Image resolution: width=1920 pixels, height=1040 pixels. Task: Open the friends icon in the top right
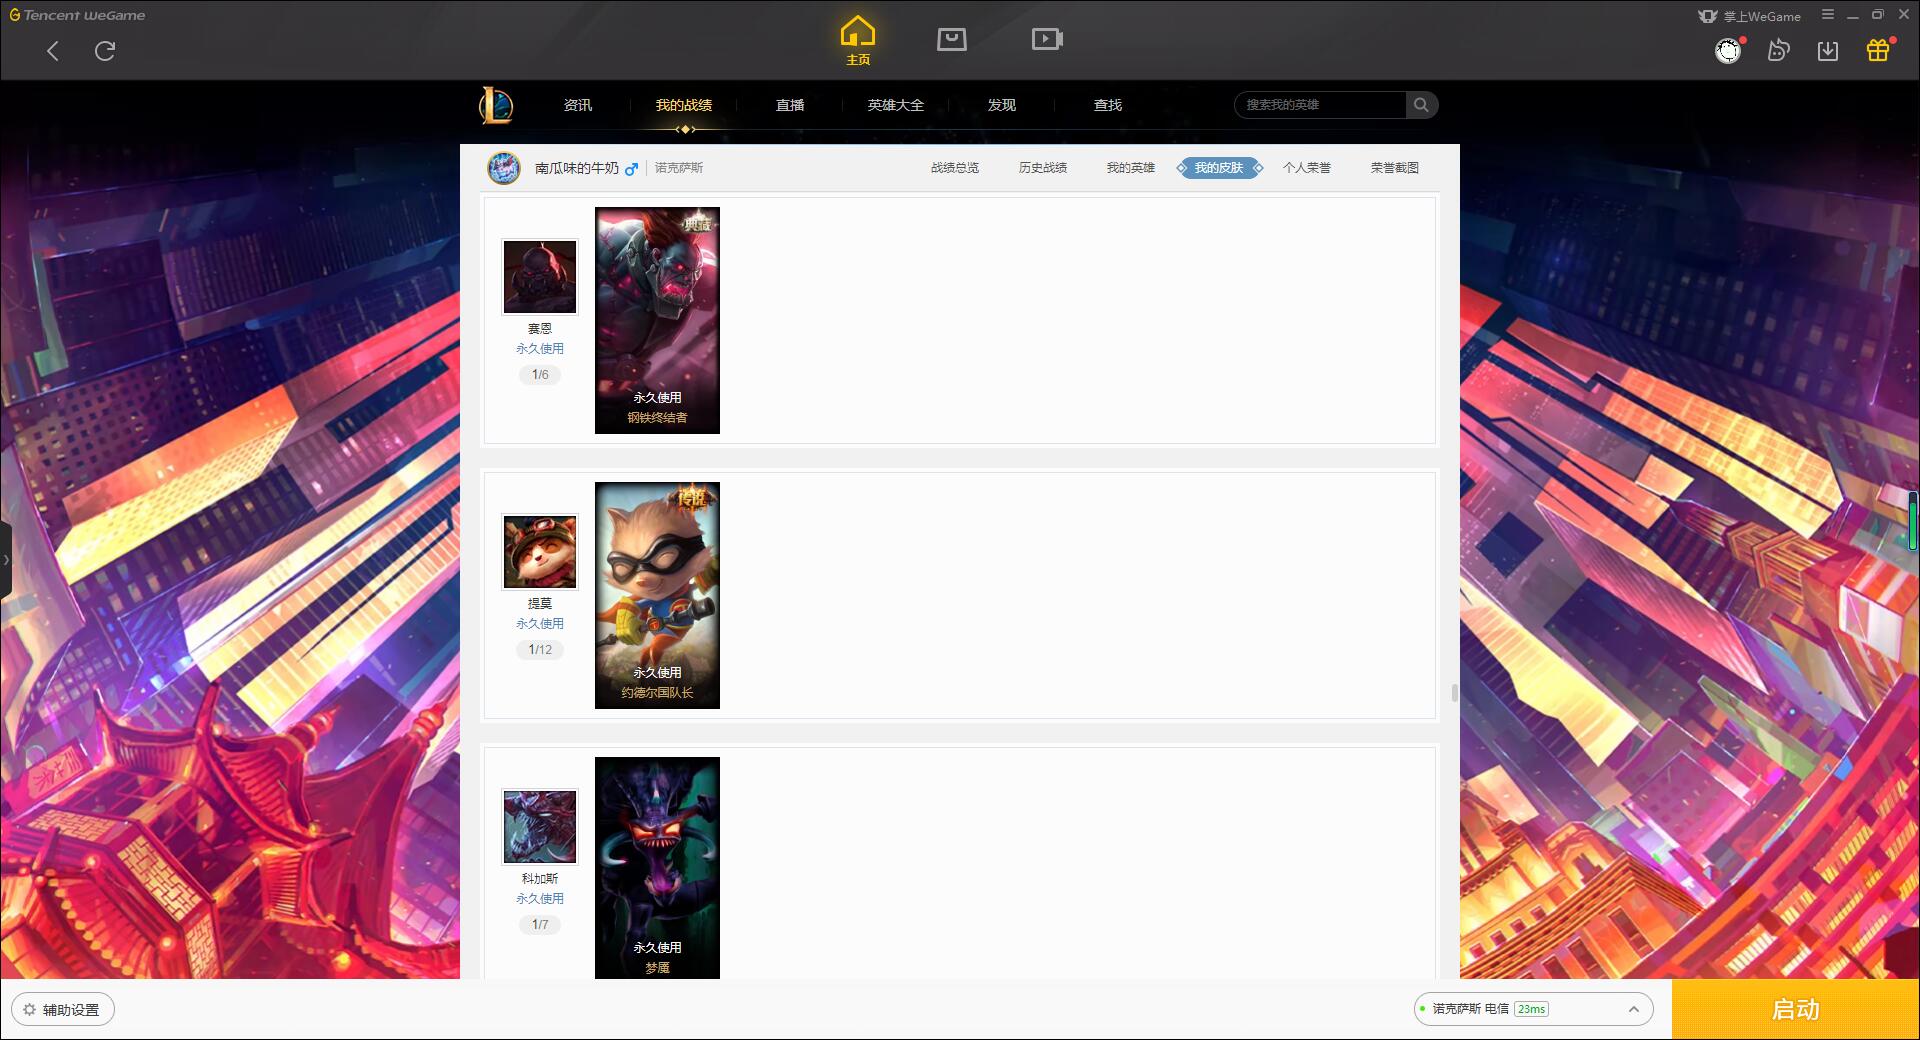[x=1778, y=50]
